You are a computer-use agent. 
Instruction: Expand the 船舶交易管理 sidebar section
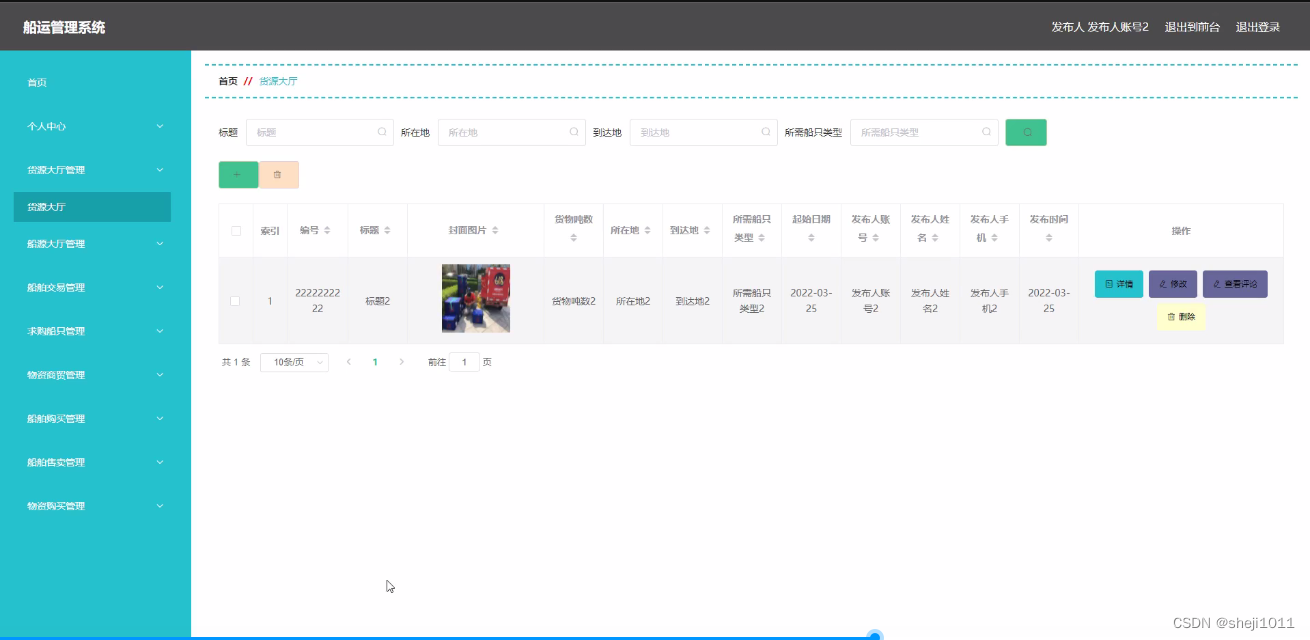[x=92, y=287]
